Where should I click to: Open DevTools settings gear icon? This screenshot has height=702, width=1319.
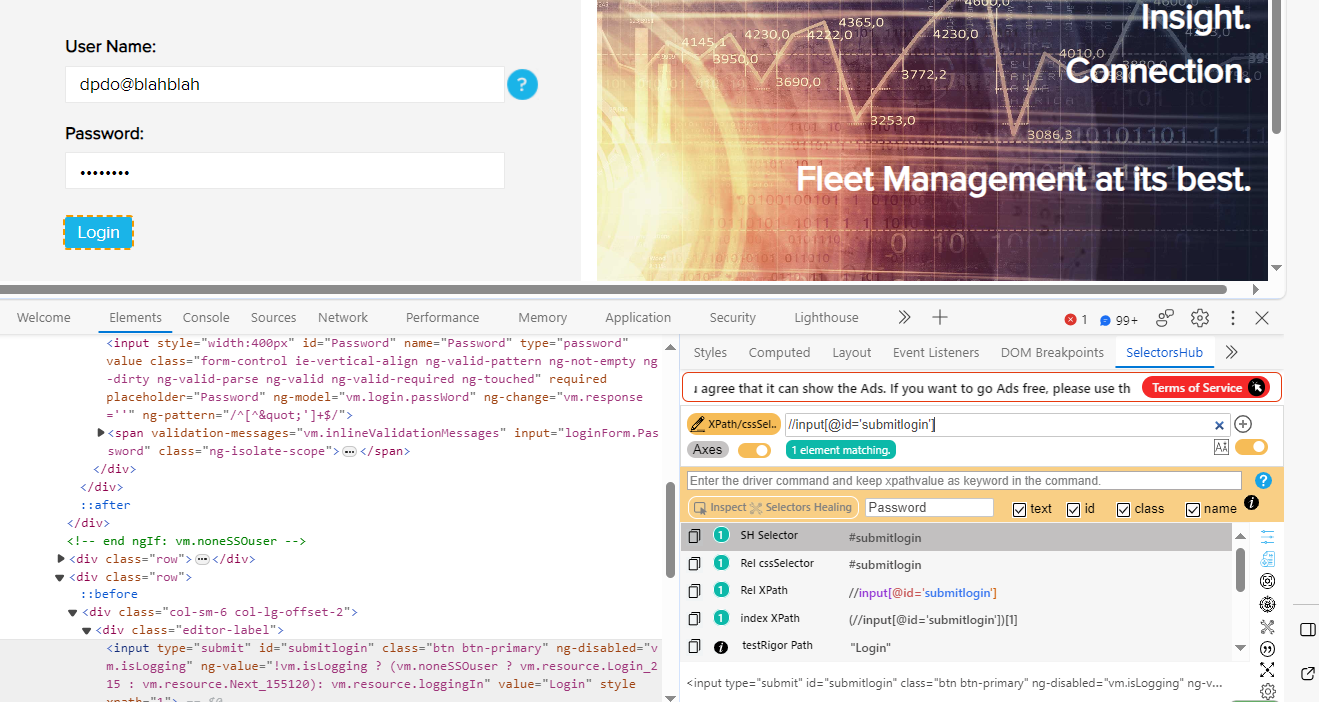click(1200, 318)
